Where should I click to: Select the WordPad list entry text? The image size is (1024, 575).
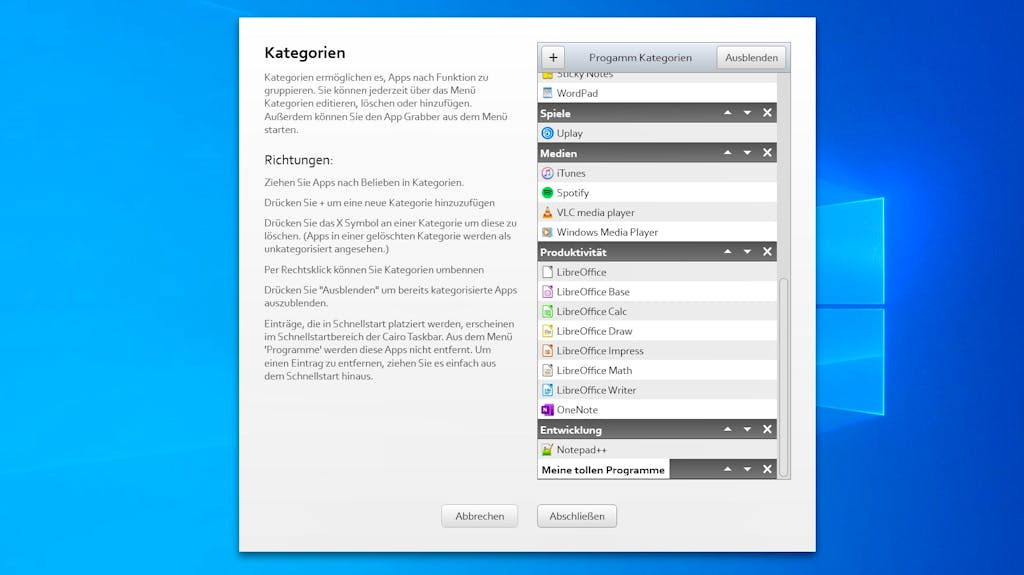click(577, 93)
